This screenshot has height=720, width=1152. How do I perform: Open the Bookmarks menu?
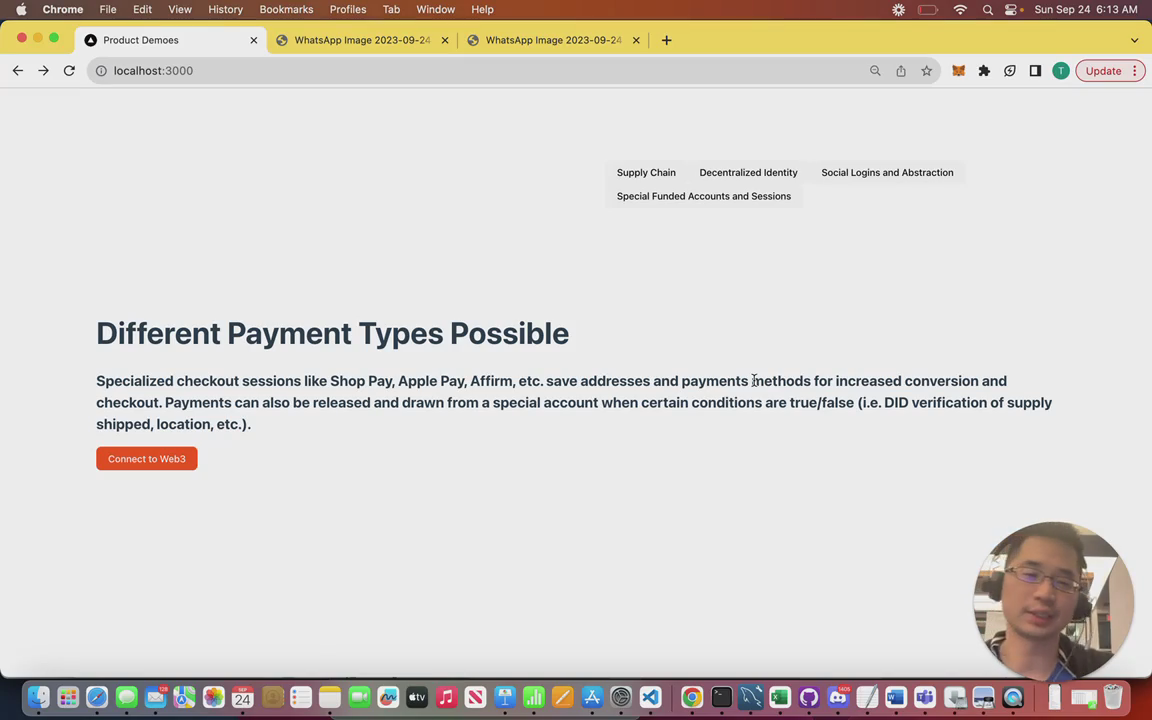coord(287,10)
